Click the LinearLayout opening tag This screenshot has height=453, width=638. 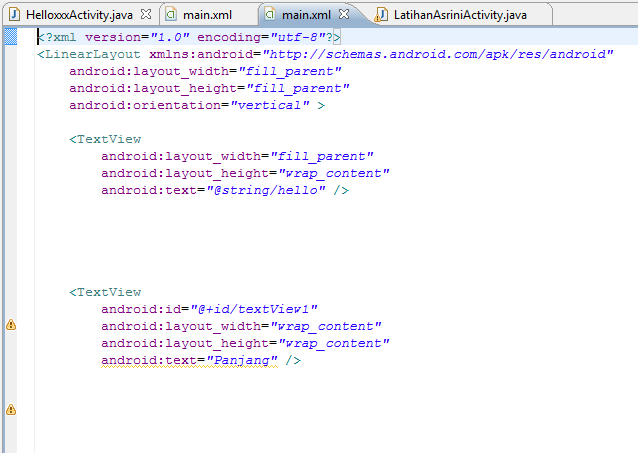click(x=89, y=54)
